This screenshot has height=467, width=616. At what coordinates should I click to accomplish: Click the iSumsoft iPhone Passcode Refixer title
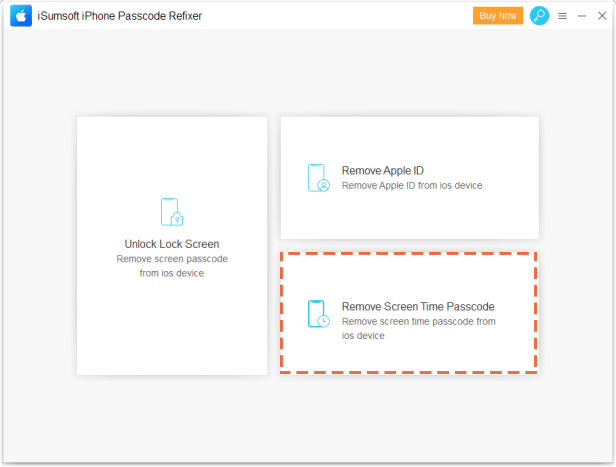(x=120, y=16)
